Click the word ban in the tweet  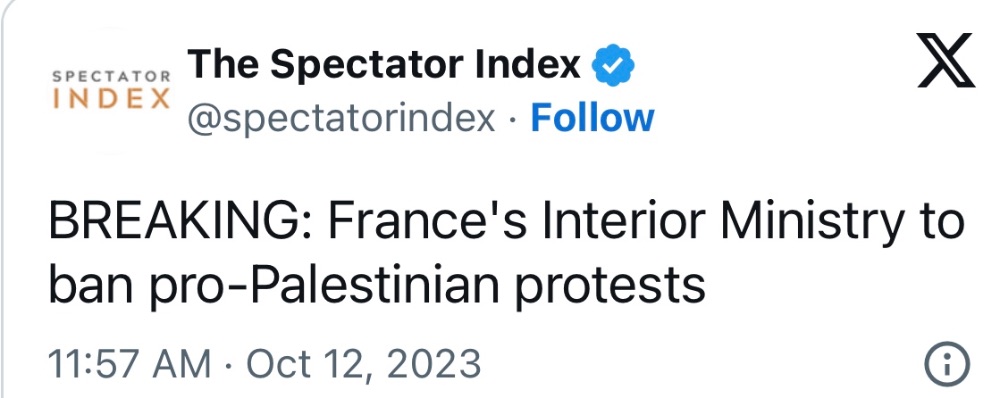point(99,284)
